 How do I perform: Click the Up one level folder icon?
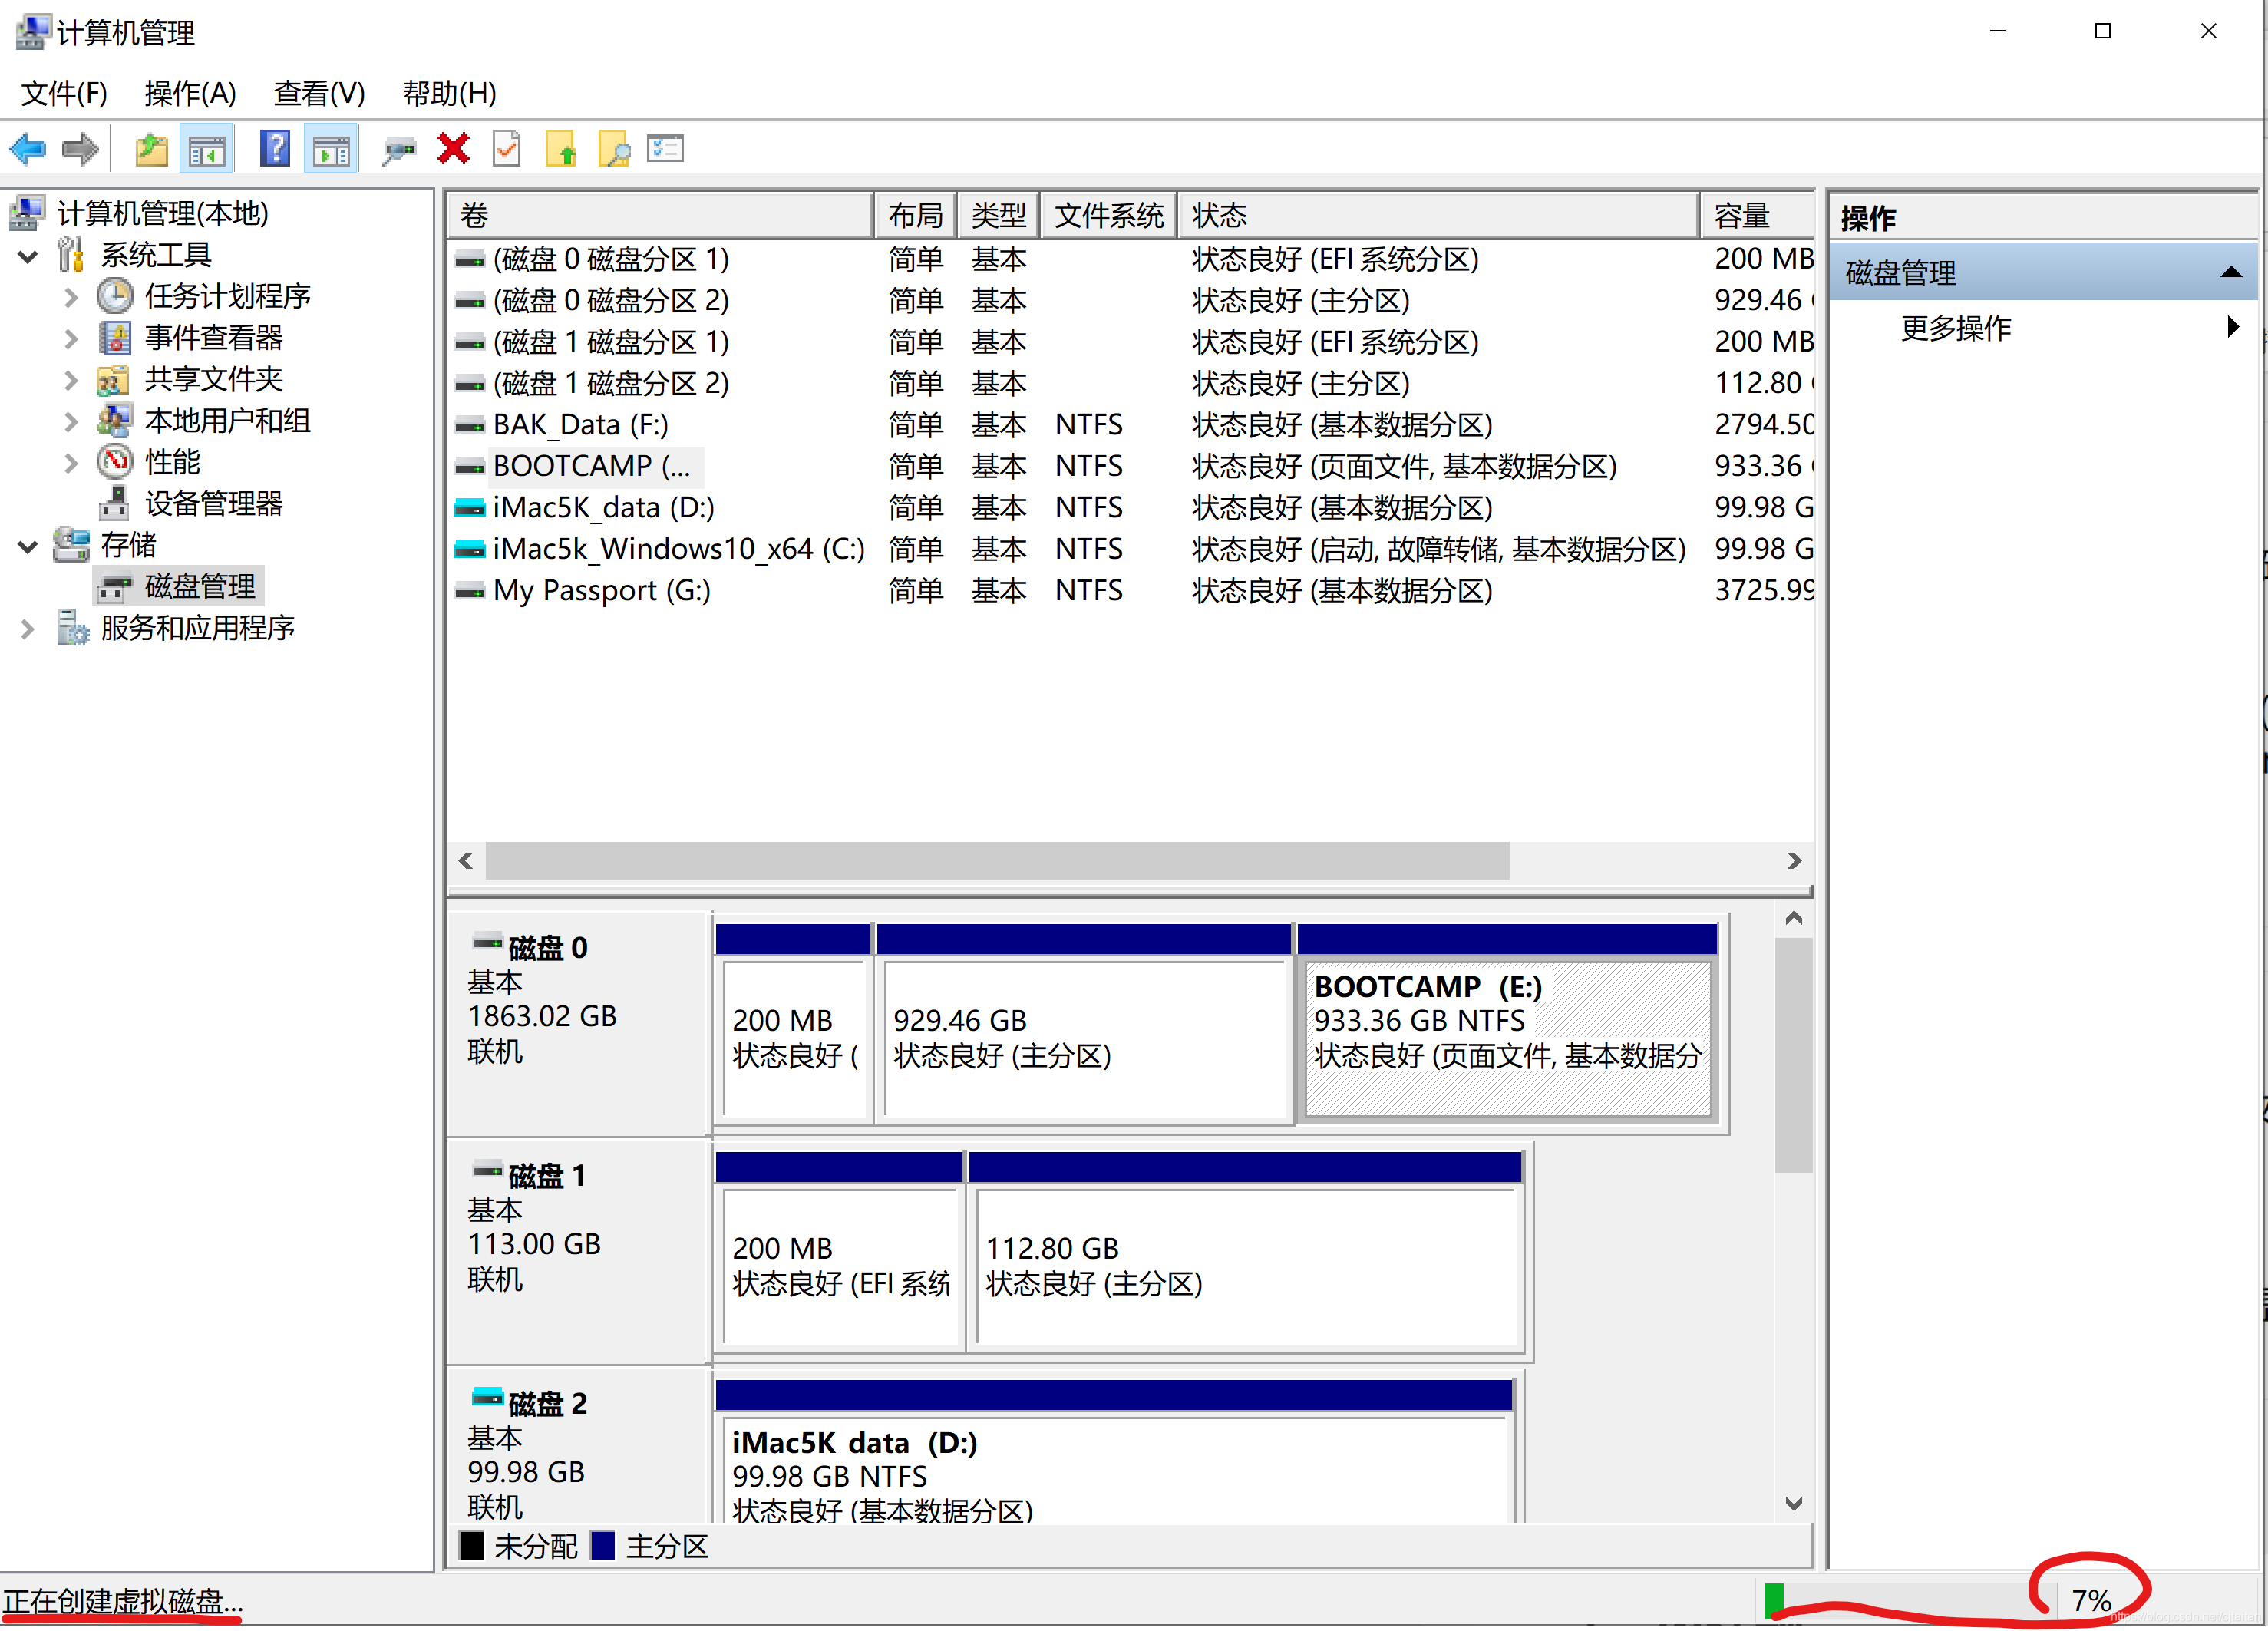[151, 150]
